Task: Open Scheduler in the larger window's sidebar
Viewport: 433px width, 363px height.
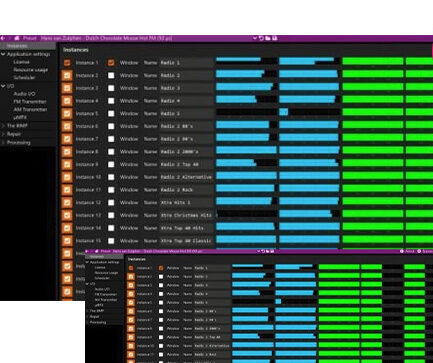Action: tap(24, 77)
